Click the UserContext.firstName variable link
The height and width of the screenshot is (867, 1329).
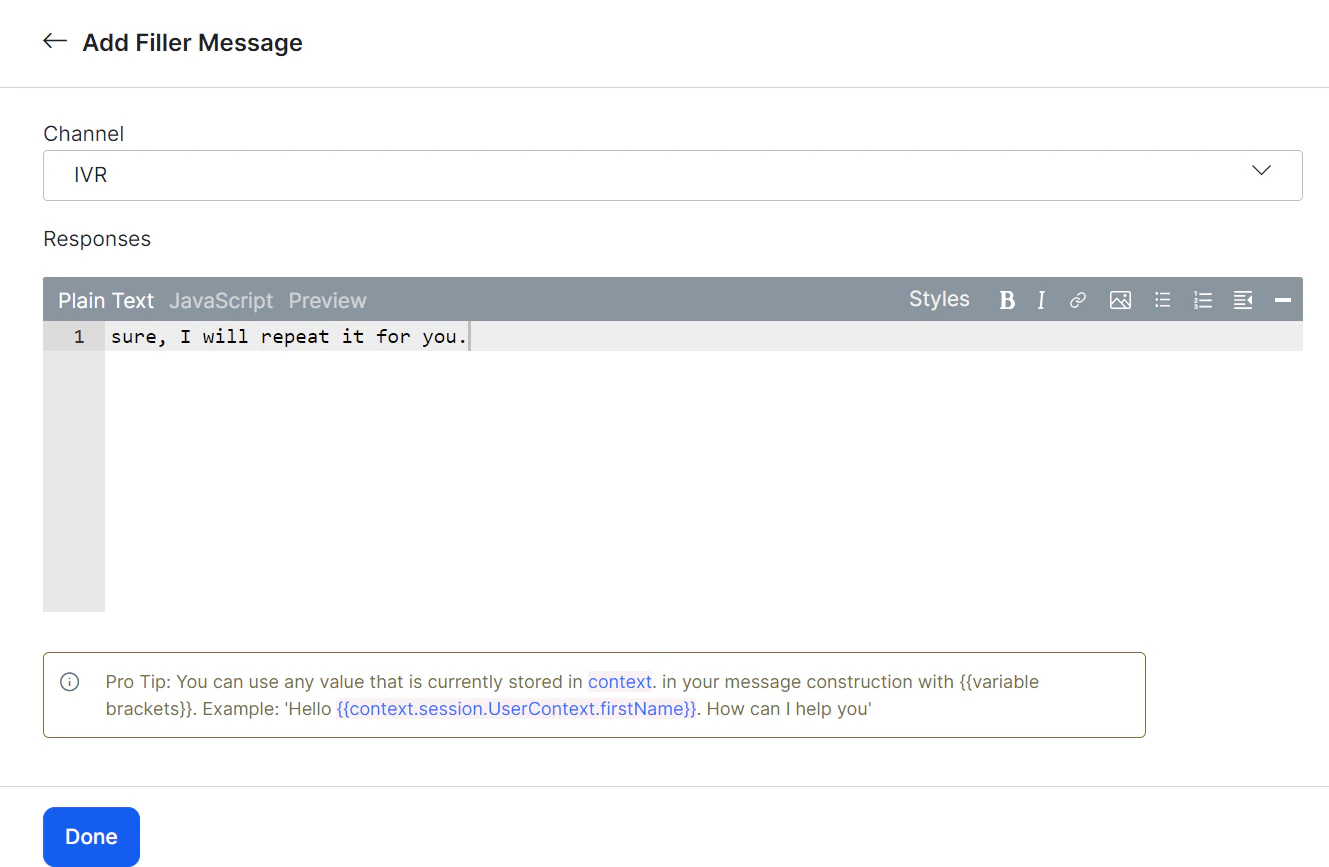(x=518, y=708)
